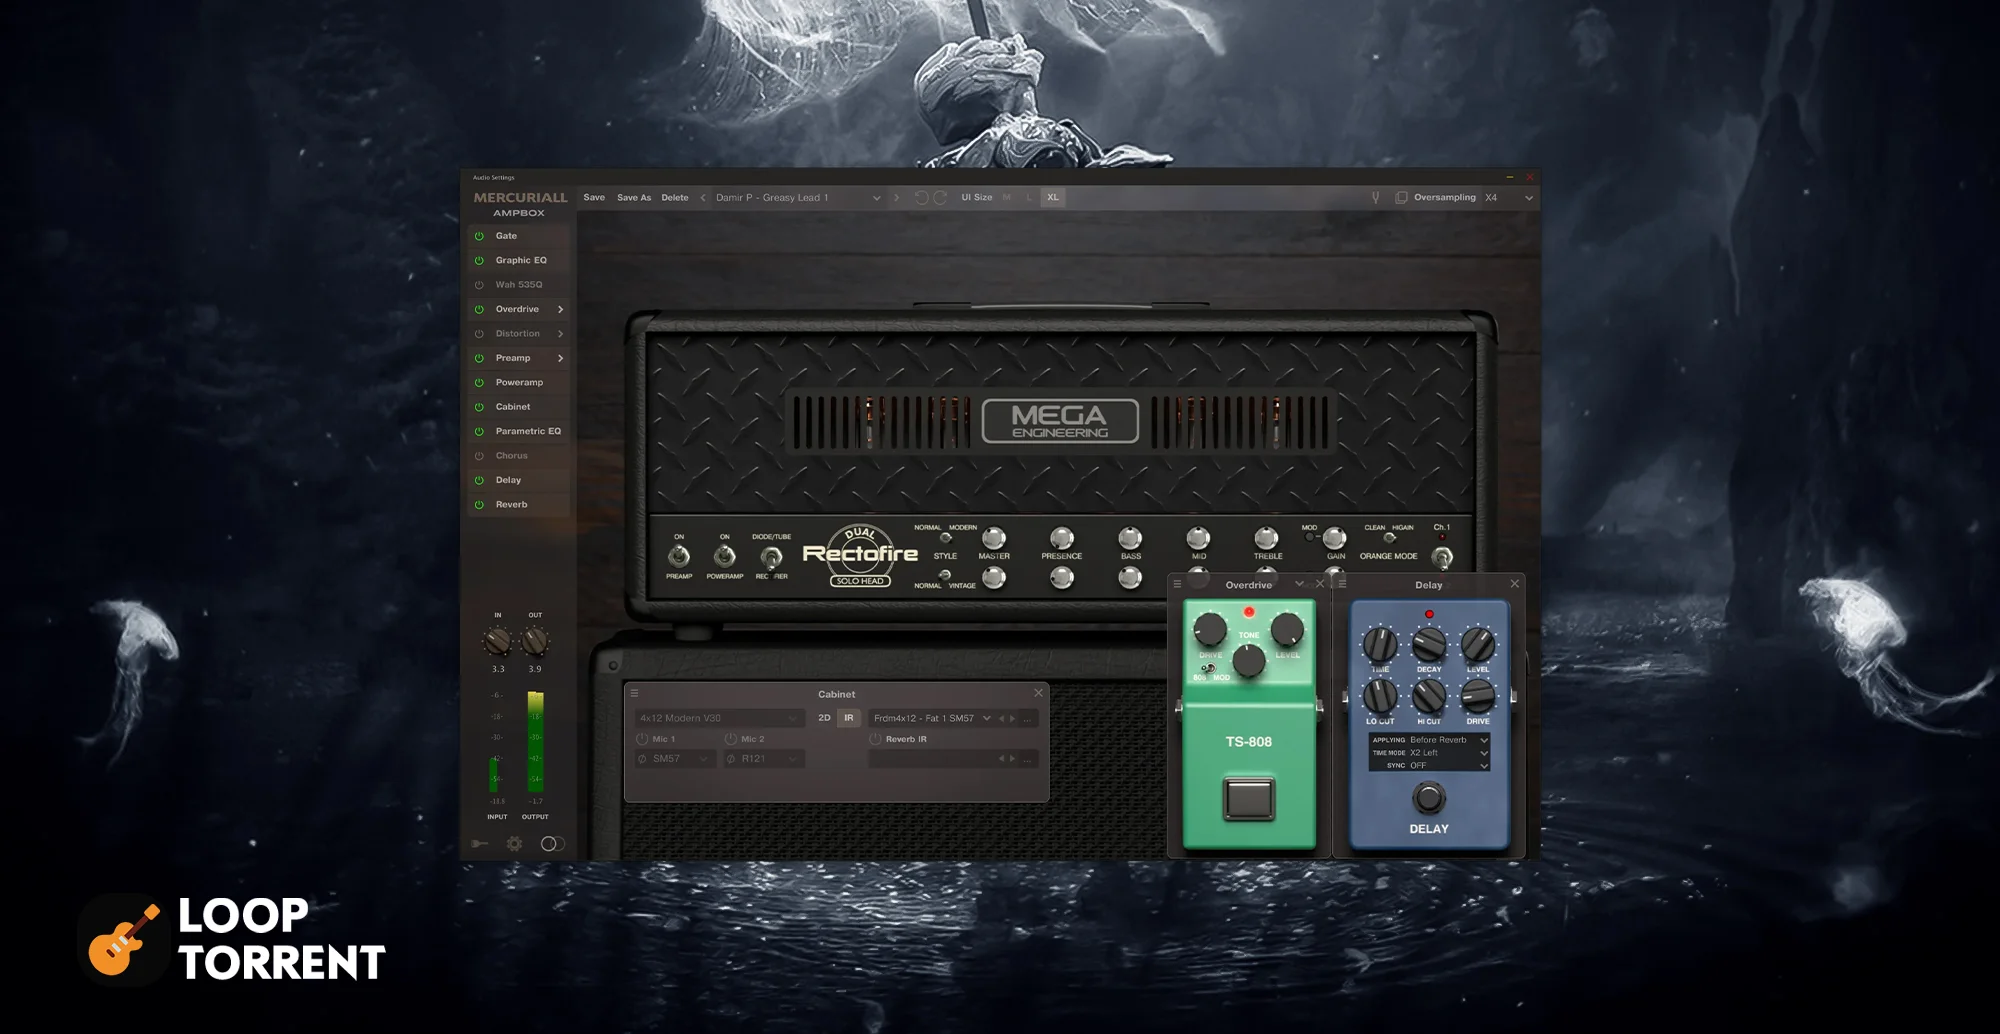This screenshot has height=1034, width=2000.
Task: Open the tuner fork icon
Action: tap(1375, 198)
